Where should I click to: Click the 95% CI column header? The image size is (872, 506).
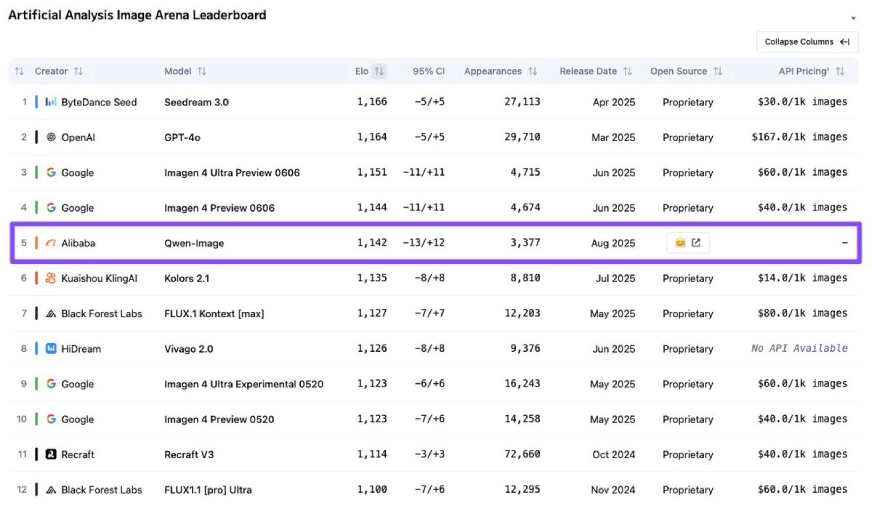[428, 71]
